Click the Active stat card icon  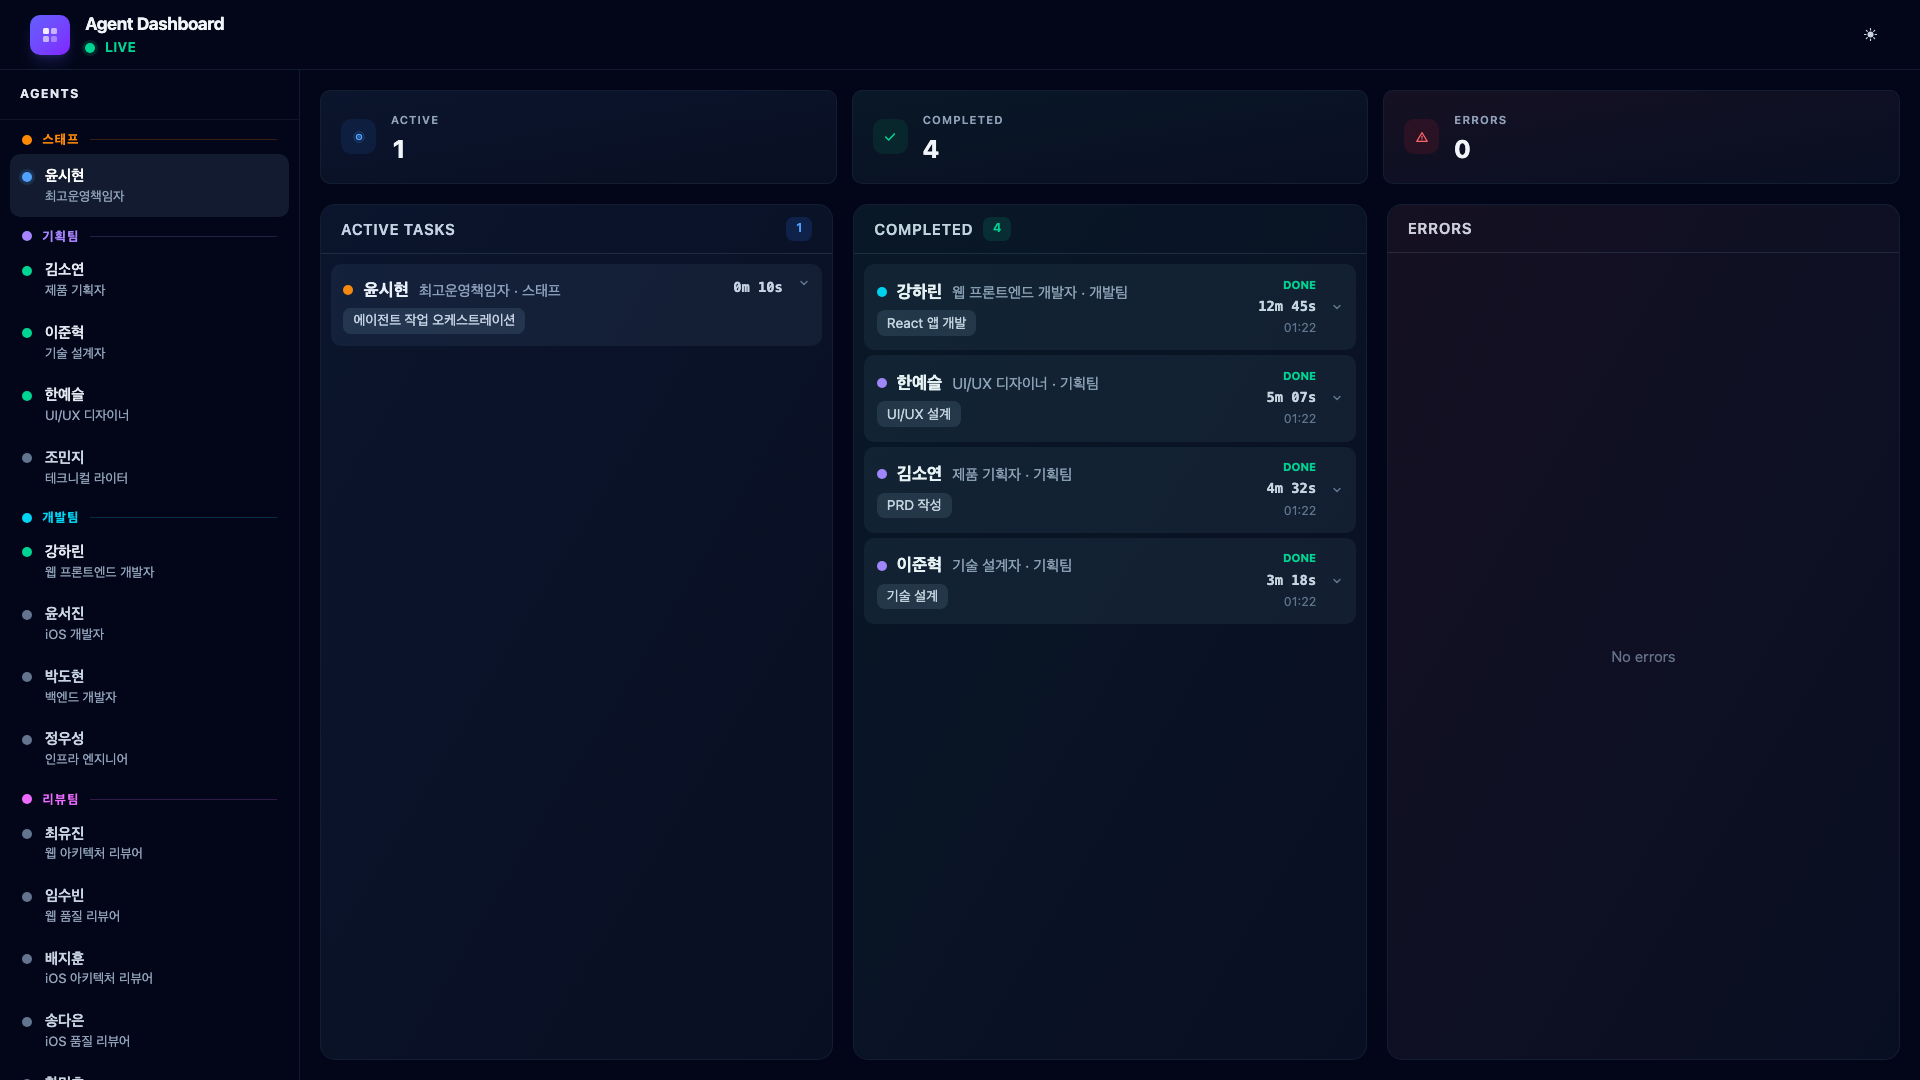[x=358, y=137]
